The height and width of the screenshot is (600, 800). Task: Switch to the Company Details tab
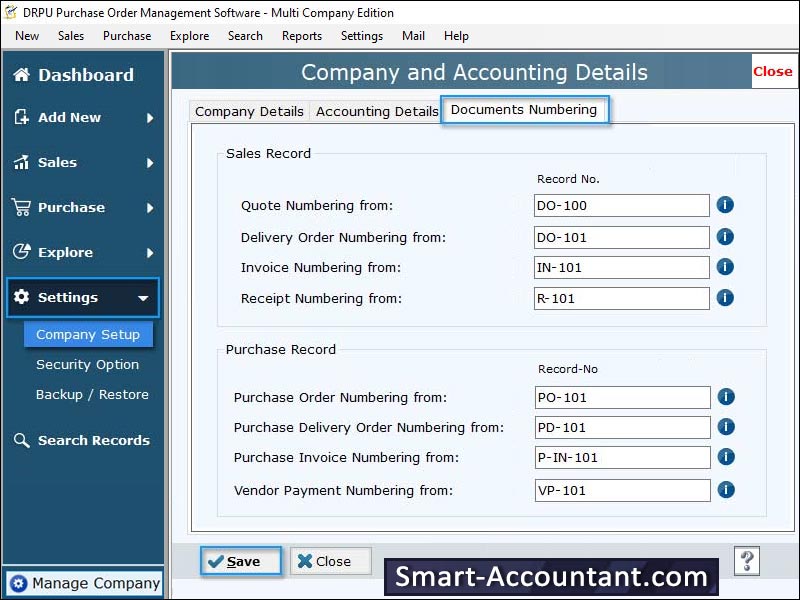tap(249, 111)
